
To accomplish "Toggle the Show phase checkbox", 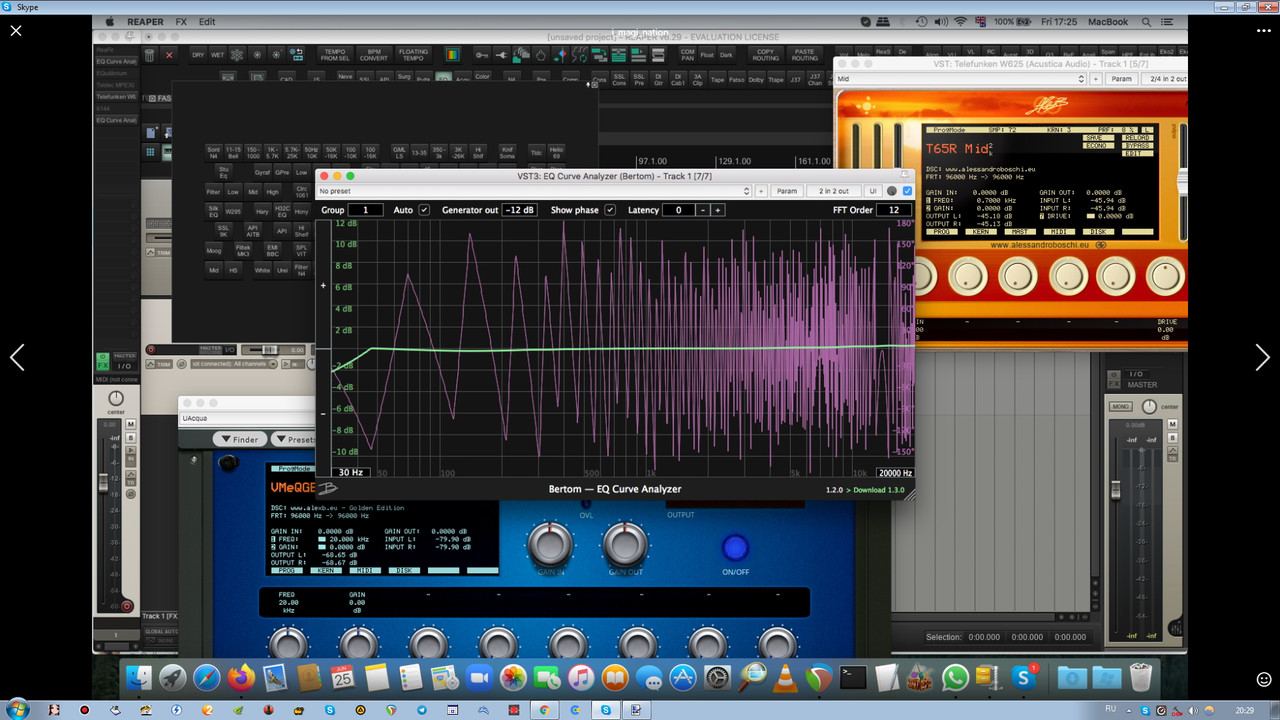I will [610, 210].
